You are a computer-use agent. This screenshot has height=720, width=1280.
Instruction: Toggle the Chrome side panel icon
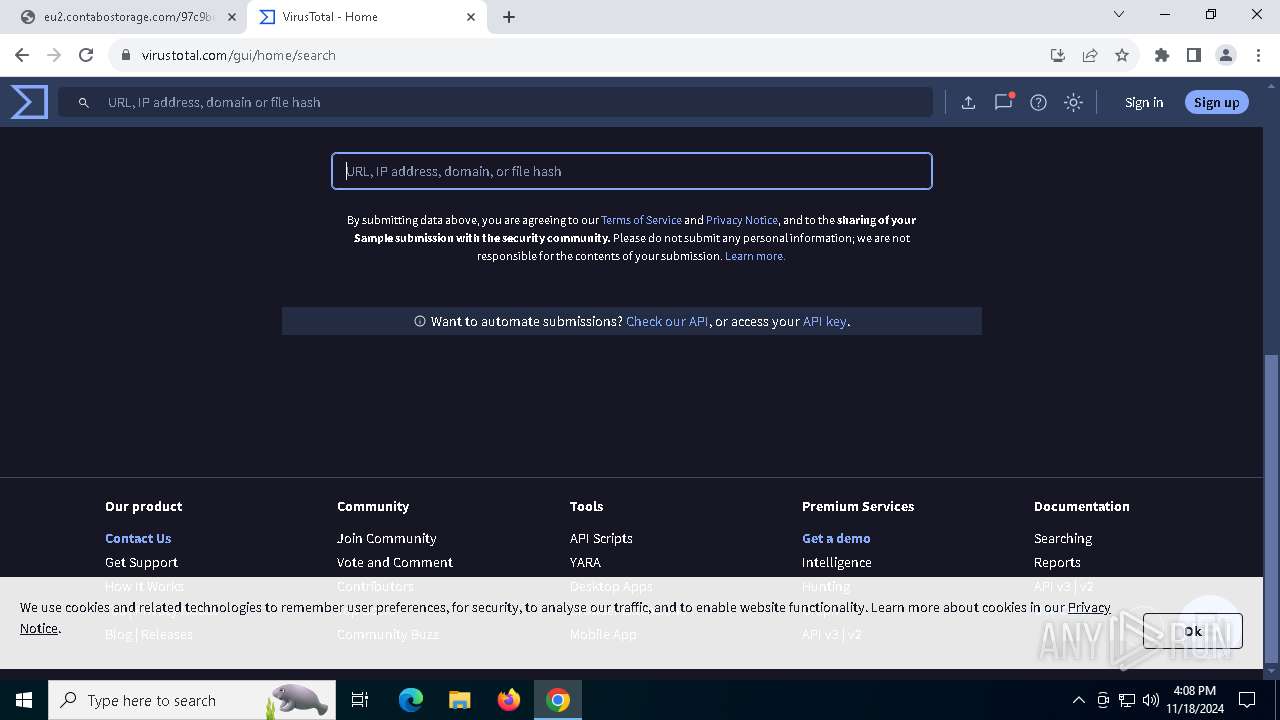(x=1194, y=55)
